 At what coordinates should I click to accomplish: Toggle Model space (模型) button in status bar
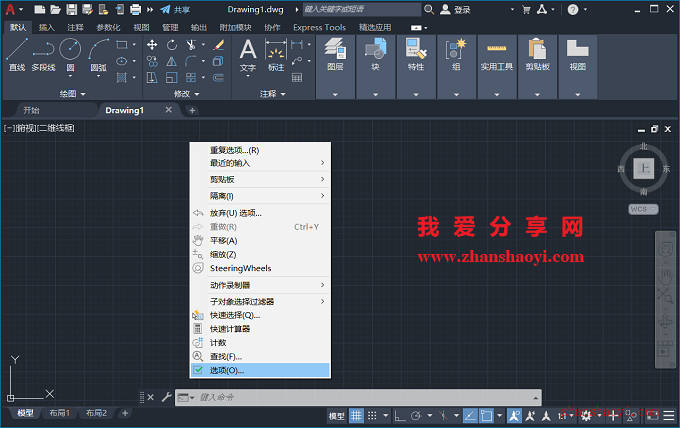tap(337, 416)
